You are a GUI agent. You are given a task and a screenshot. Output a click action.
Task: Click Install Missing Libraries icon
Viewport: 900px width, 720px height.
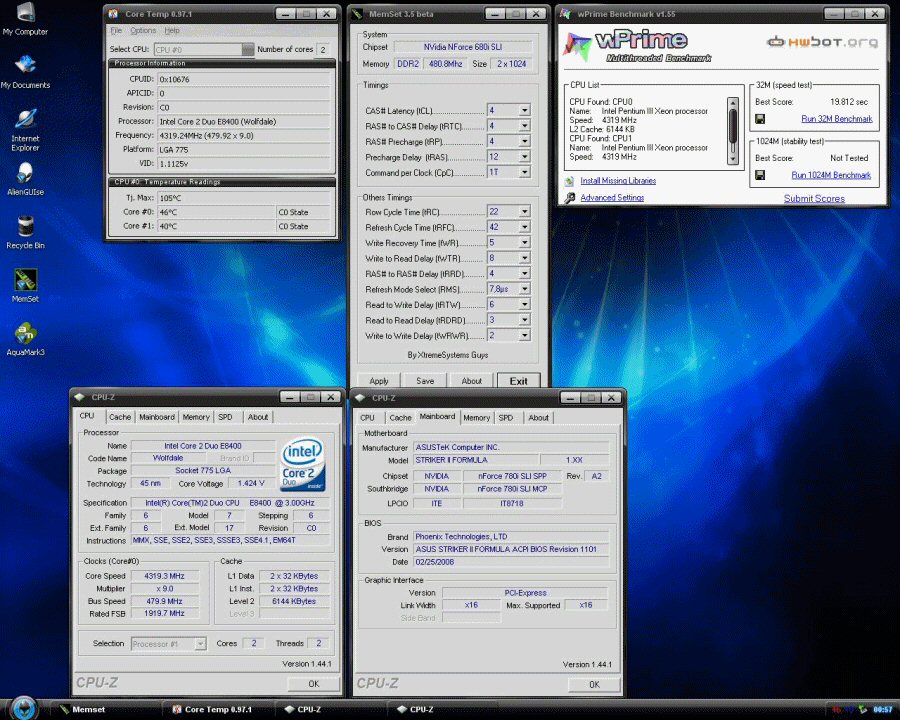click(x=569, y=181)
